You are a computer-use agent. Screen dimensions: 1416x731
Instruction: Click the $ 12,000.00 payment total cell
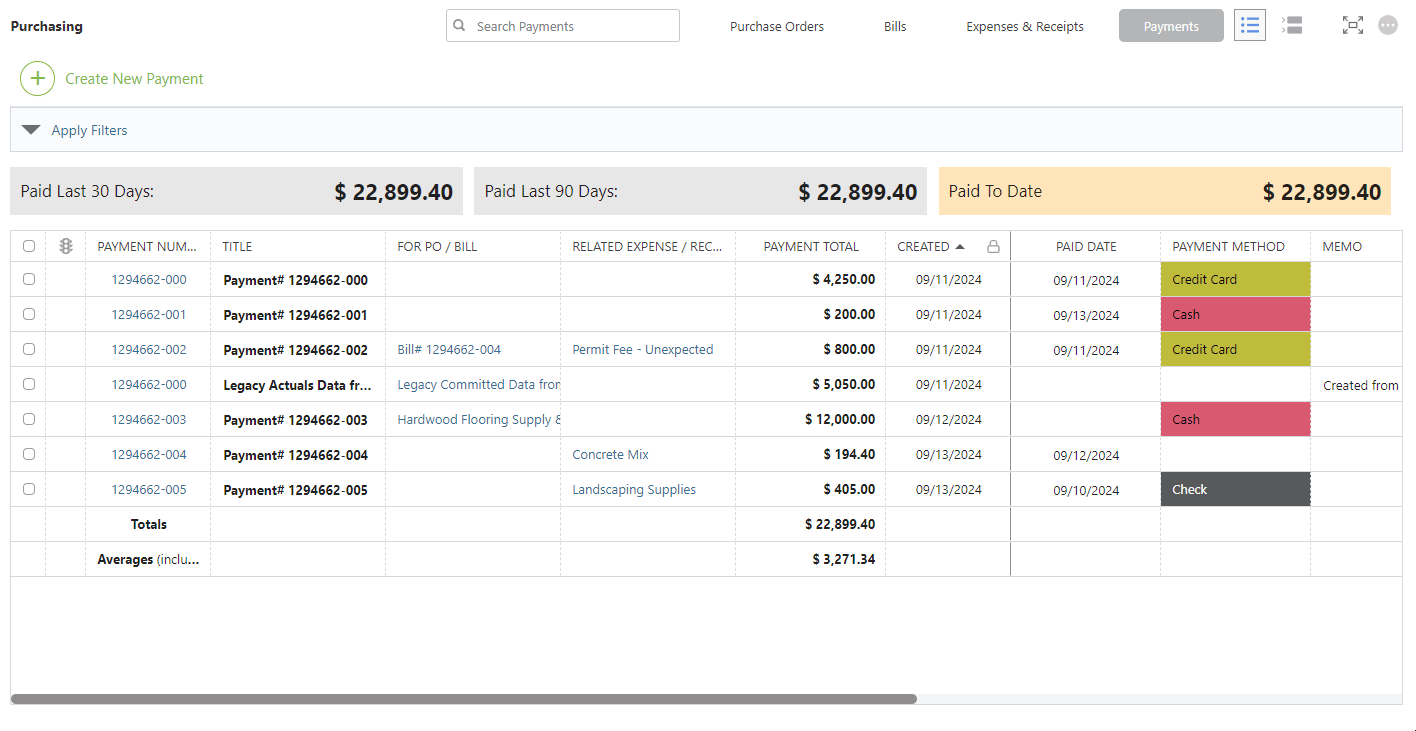click(x=840, y=420)
